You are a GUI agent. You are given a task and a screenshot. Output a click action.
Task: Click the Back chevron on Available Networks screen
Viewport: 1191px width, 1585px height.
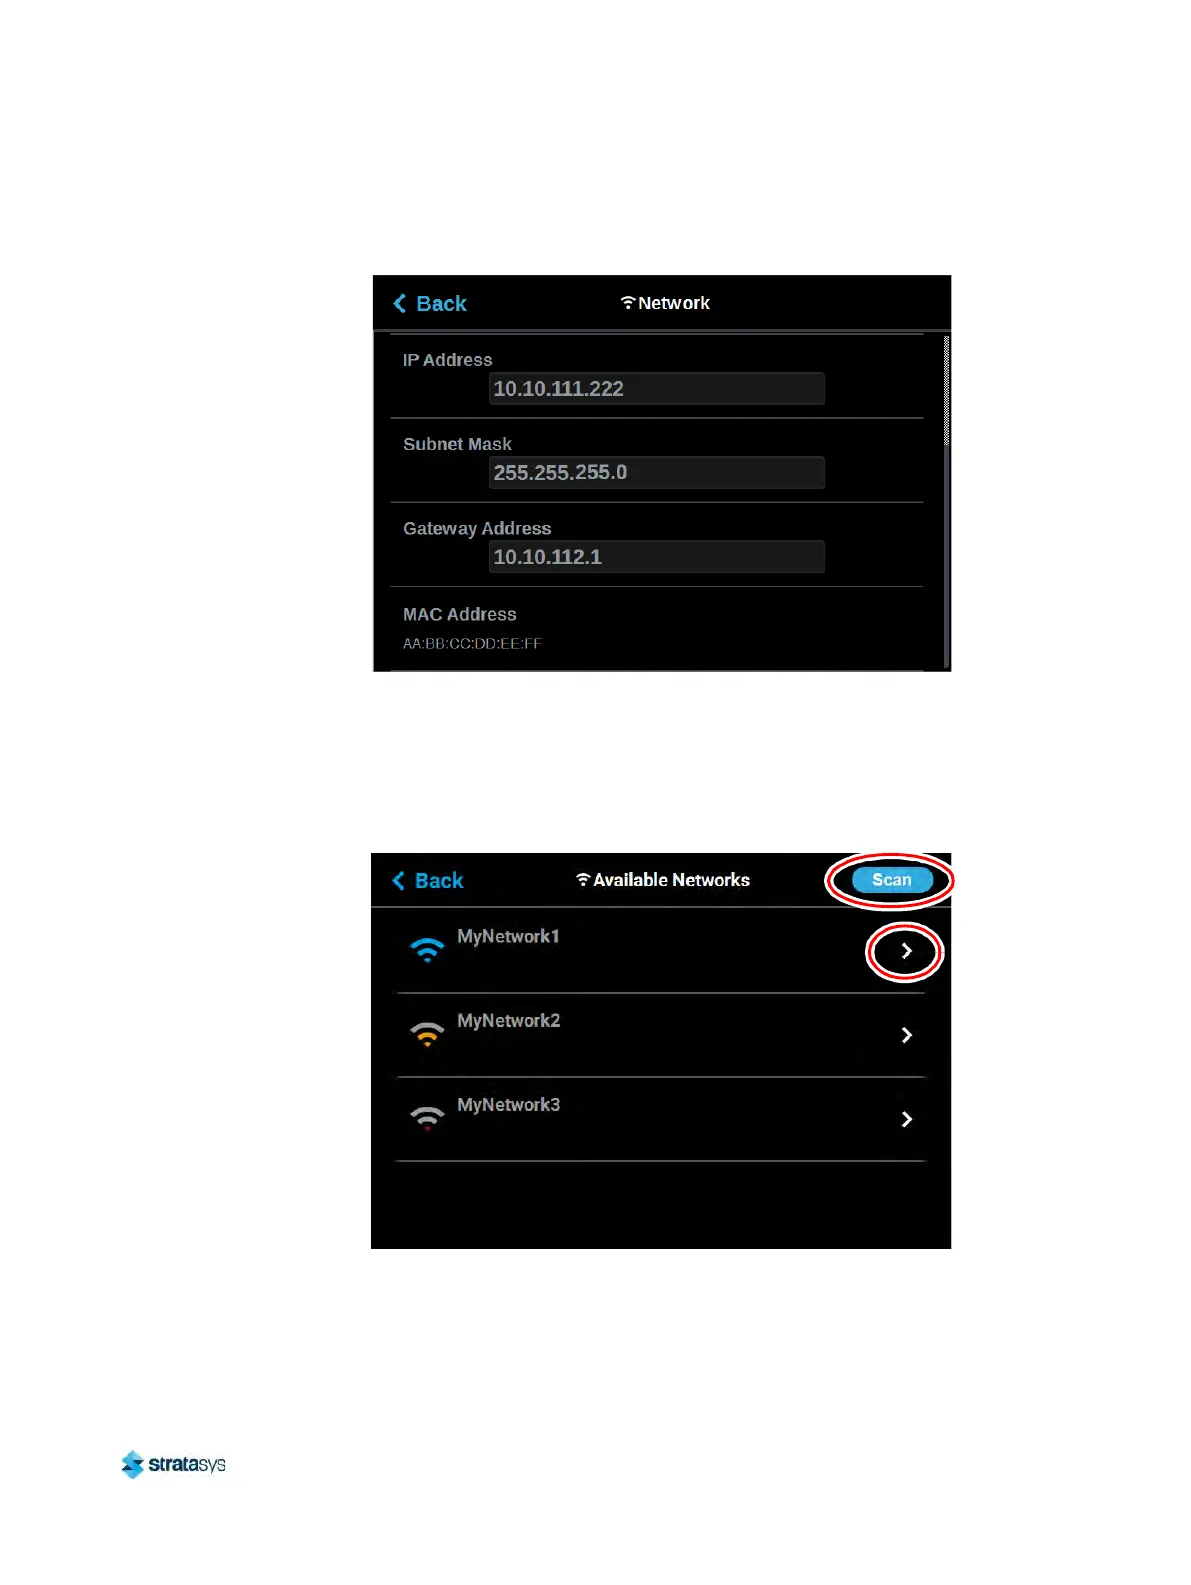click(x=398, y=880)
